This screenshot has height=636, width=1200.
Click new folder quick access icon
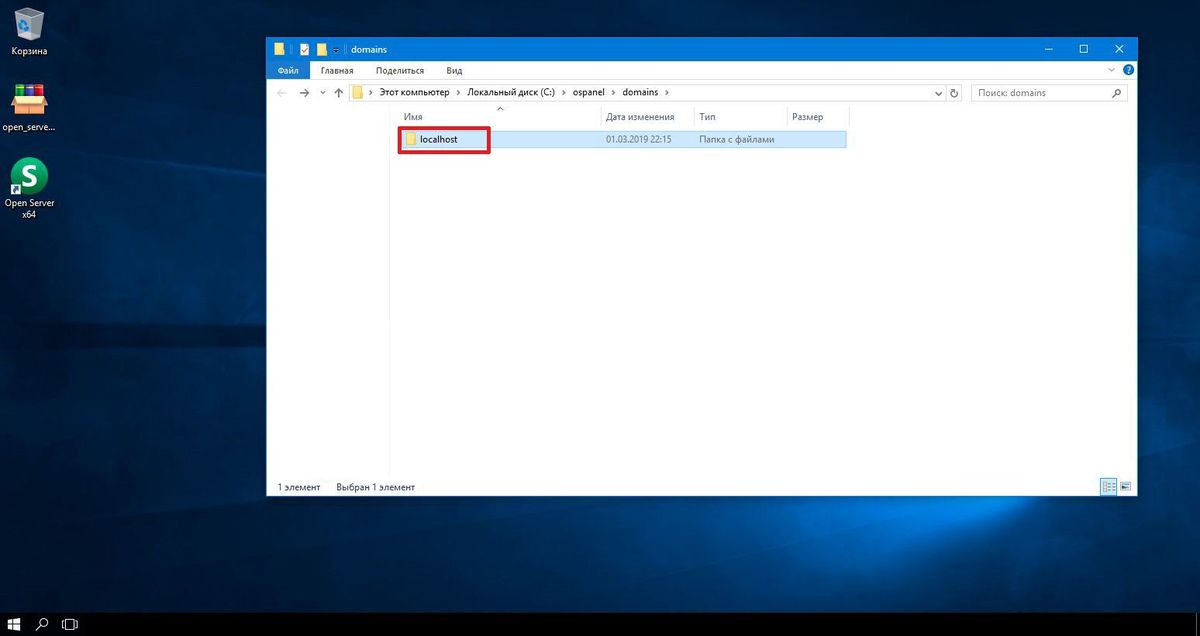[x=321, y=49]
